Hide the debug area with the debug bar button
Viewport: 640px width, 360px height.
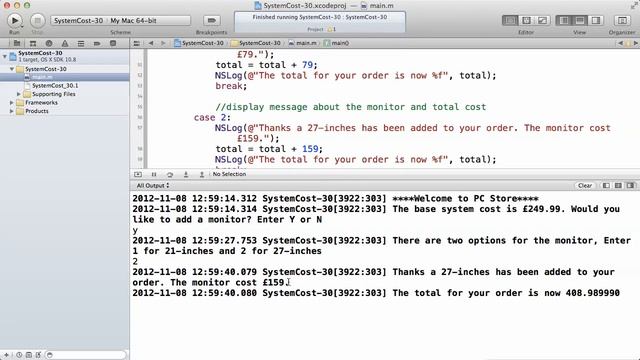138,174
